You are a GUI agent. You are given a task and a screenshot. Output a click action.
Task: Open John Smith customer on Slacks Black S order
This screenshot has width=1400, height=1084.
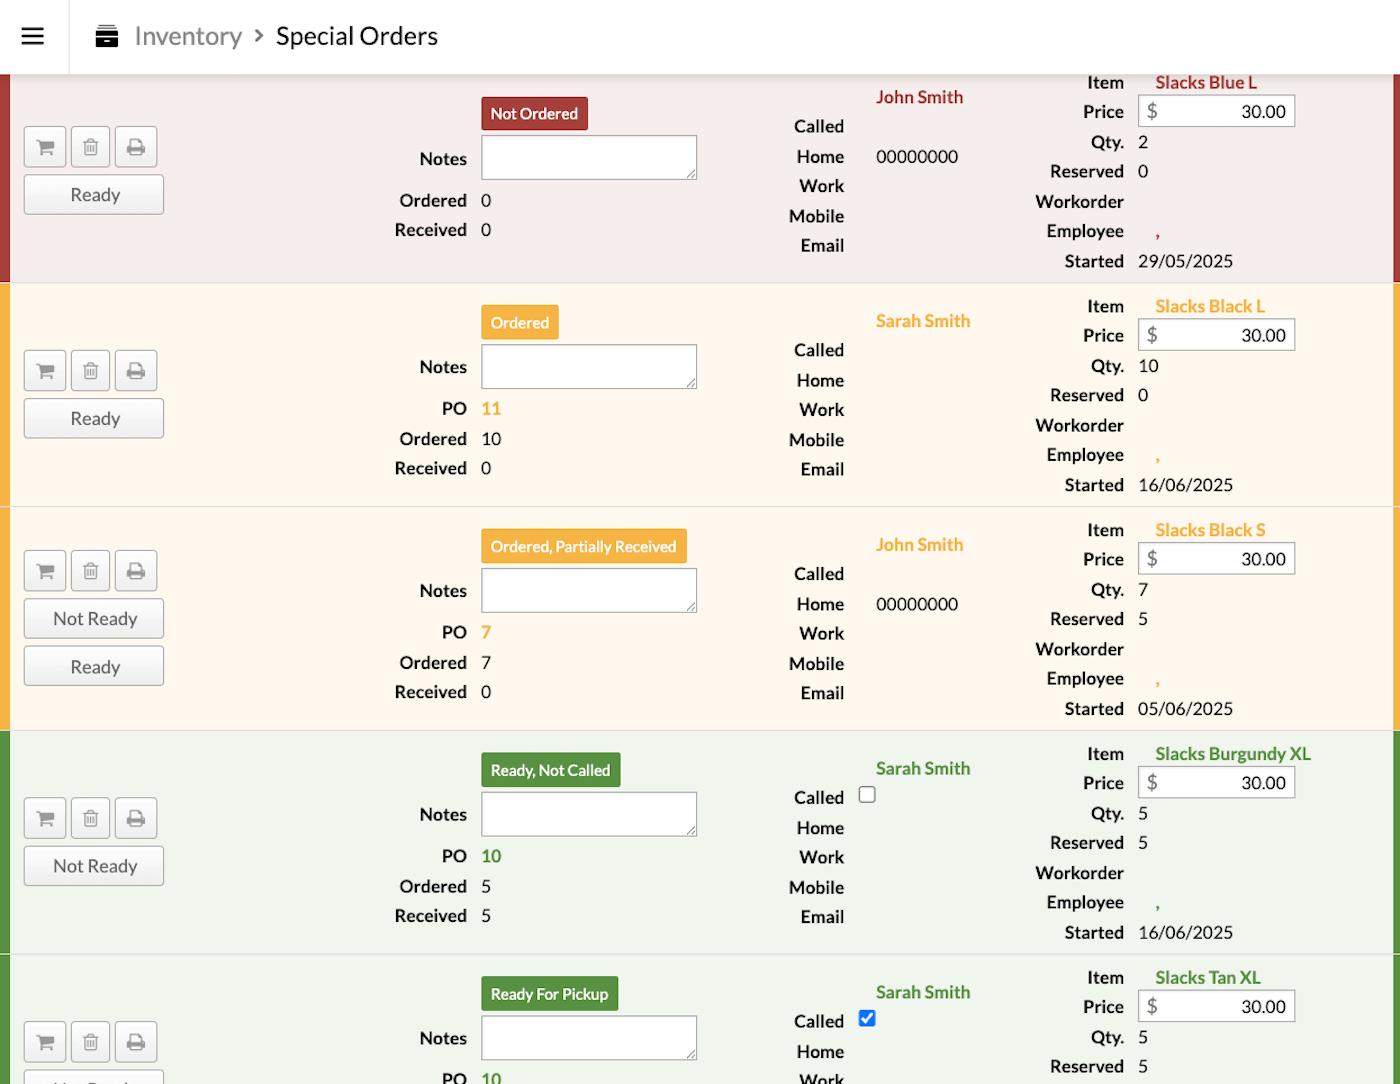[920, 545]
